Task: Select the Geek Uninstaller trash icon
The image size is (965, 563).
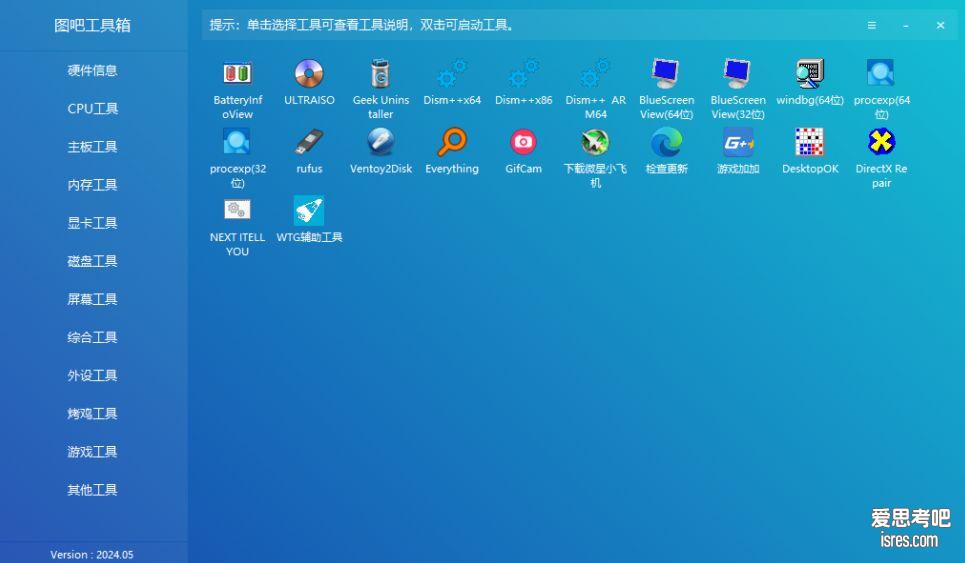Action: [x=380, y=73]
